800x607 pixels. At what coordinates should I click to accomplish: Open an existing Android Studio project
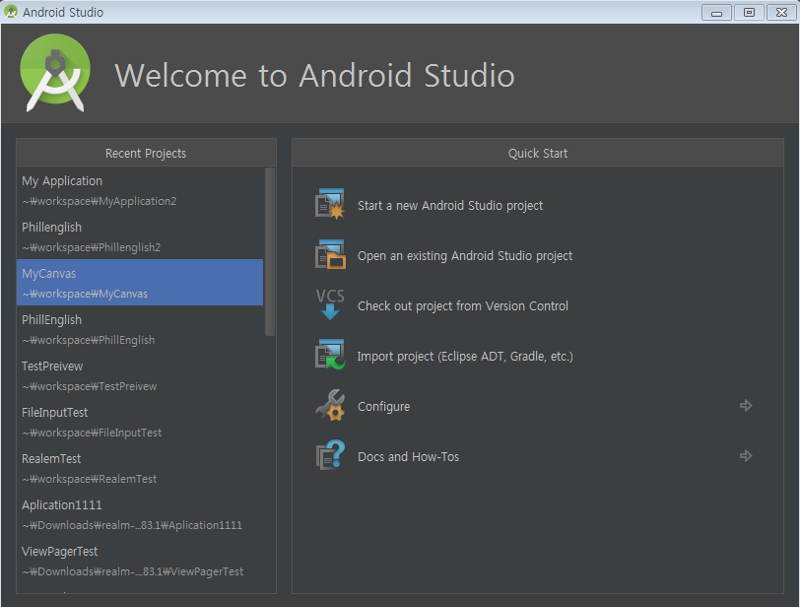[x=465, y=256]
